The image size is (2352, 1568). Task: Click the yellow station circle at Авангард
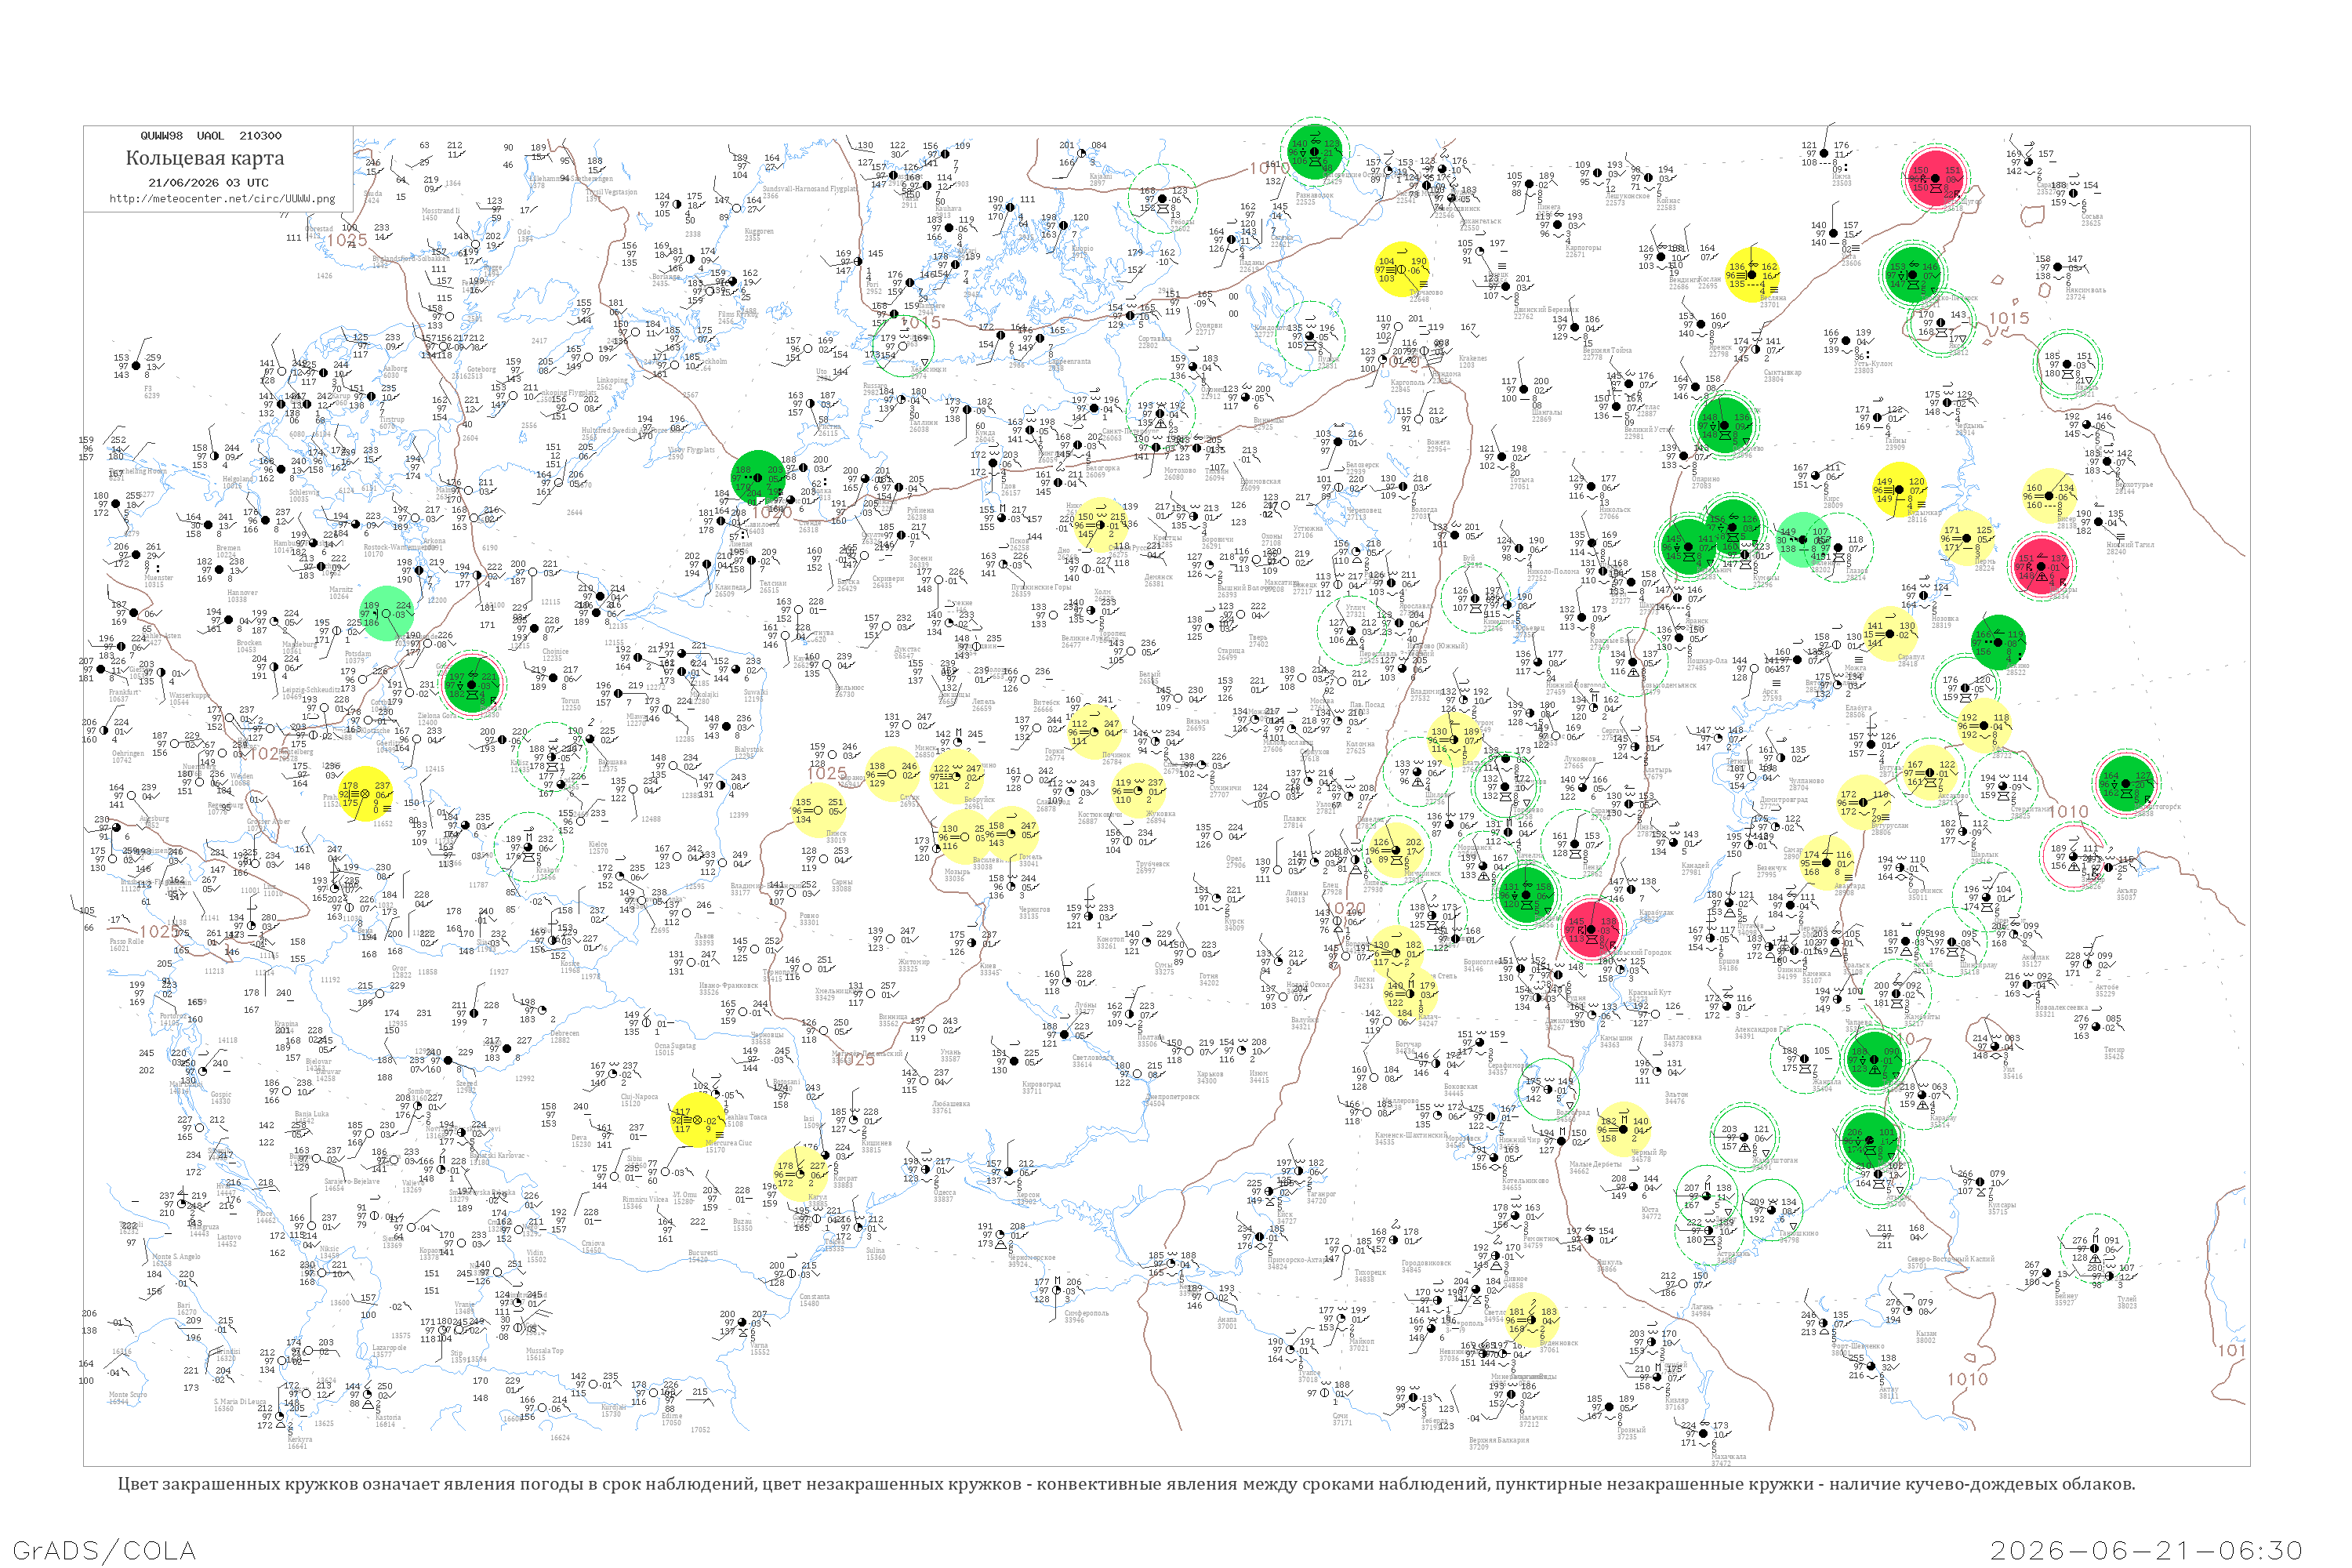pyautogui.click(x=1827, y=864)
